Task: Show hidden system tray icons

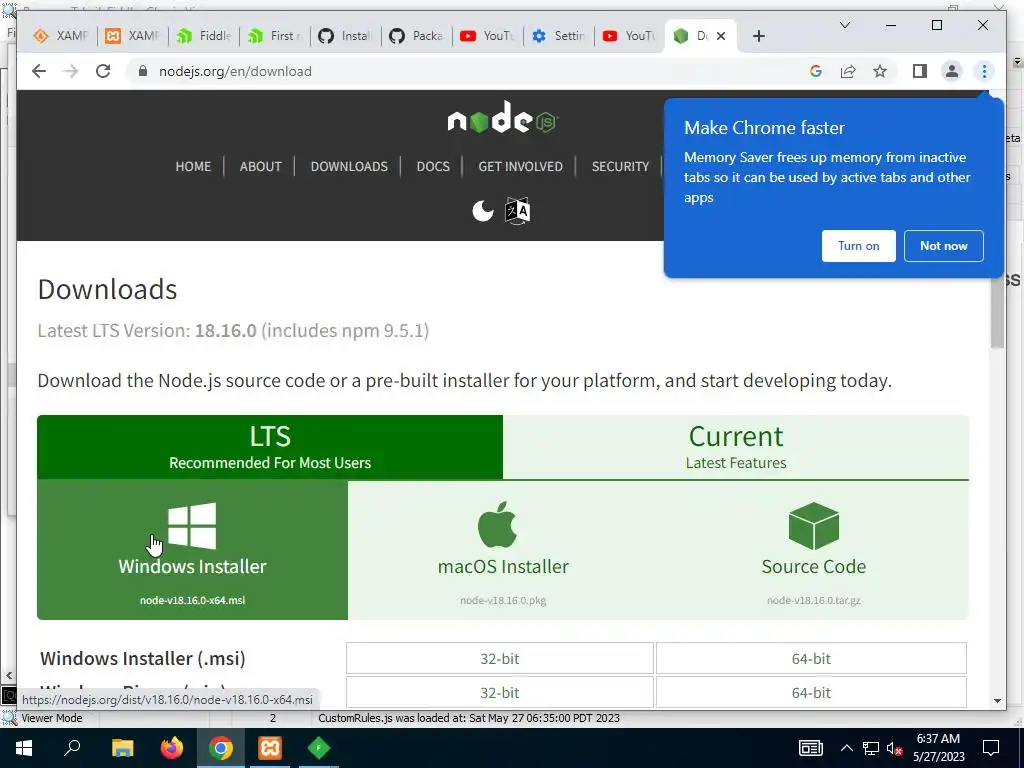Action: coord(846,748)
